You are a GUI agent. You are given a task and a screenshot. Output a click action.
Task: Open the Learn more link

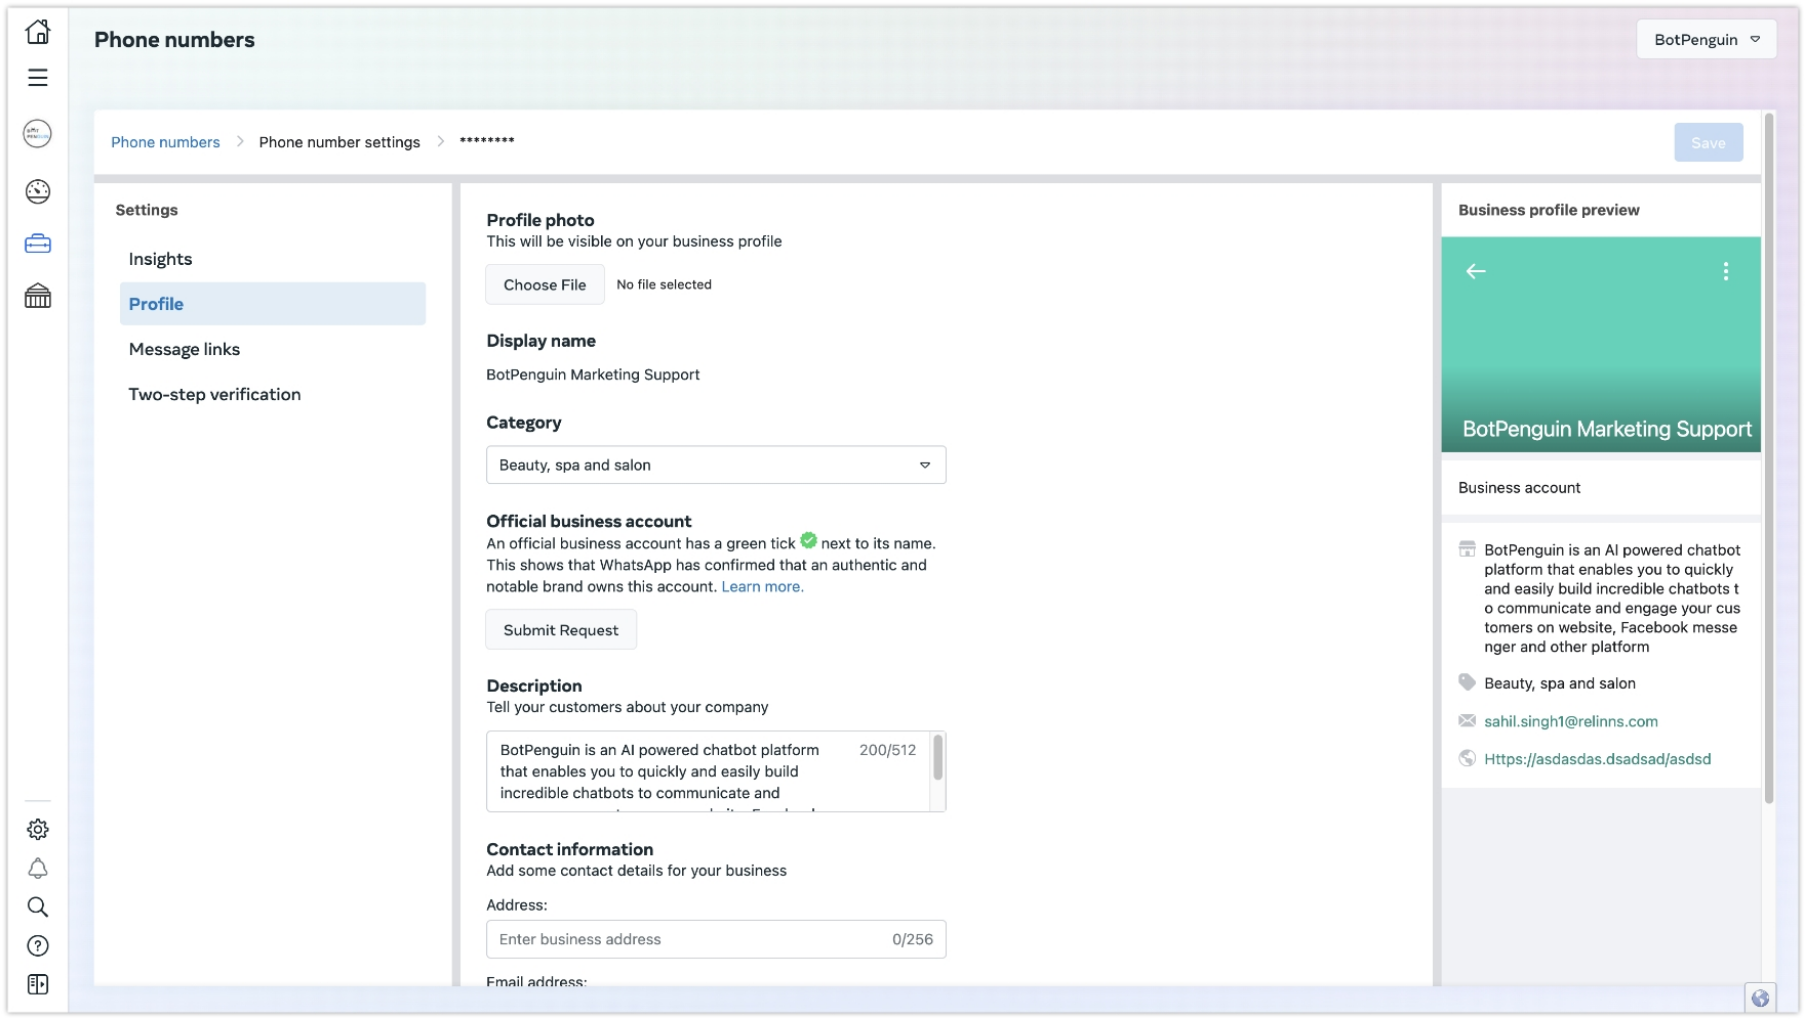coord(762,587)
